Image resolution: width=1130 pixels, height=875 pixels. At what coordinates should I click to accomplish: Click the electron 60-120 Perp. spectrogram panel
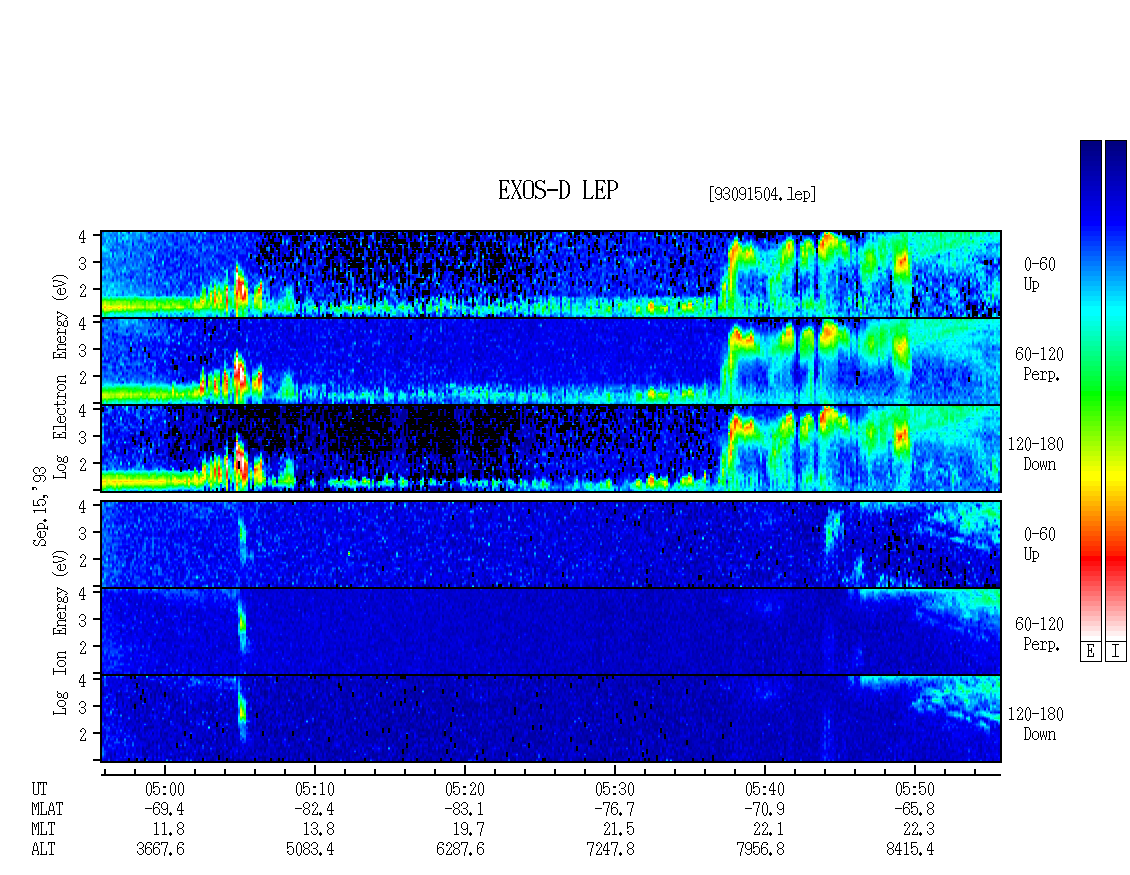point(551,361)
